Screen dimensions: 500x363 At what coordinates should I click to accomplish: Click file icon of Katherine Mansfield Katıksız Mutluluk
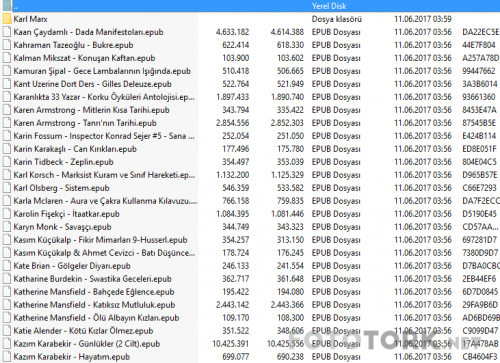[7, 305]
